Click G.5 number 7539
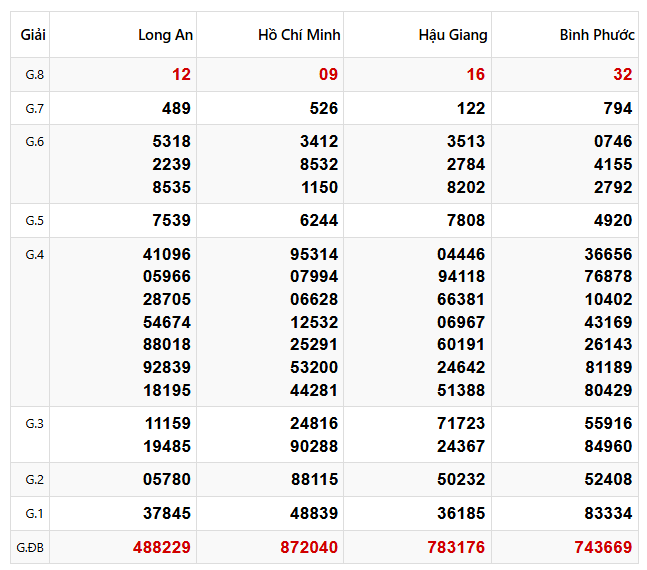 click(172, 220)
